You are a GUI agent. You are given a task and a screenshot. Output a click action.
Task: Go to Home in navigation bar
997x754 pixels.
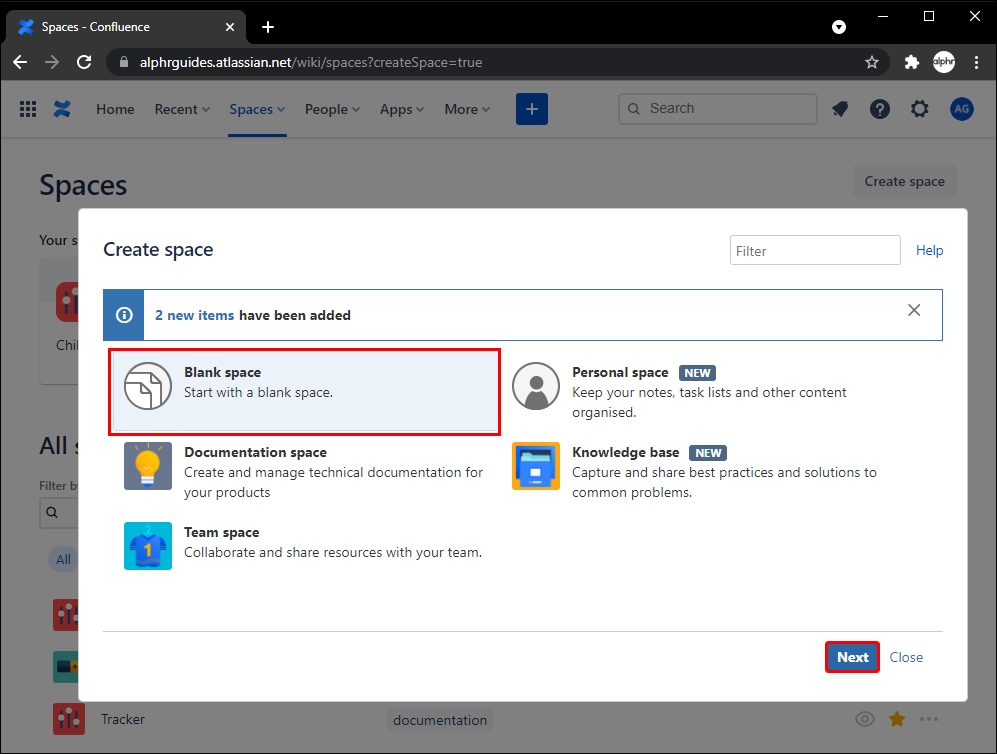[x=115, y=109]
